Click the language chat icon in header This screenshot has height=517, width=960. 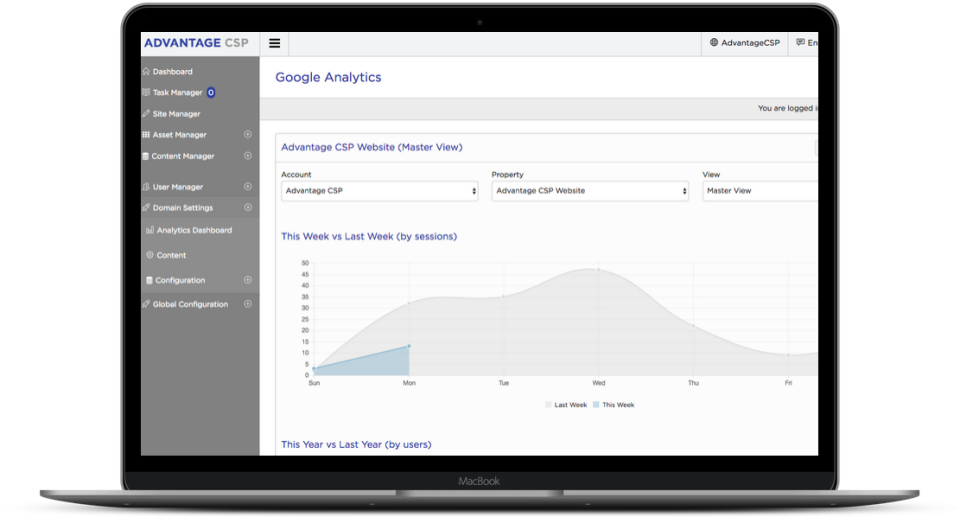pyautogui.click(x=800, y=42)
